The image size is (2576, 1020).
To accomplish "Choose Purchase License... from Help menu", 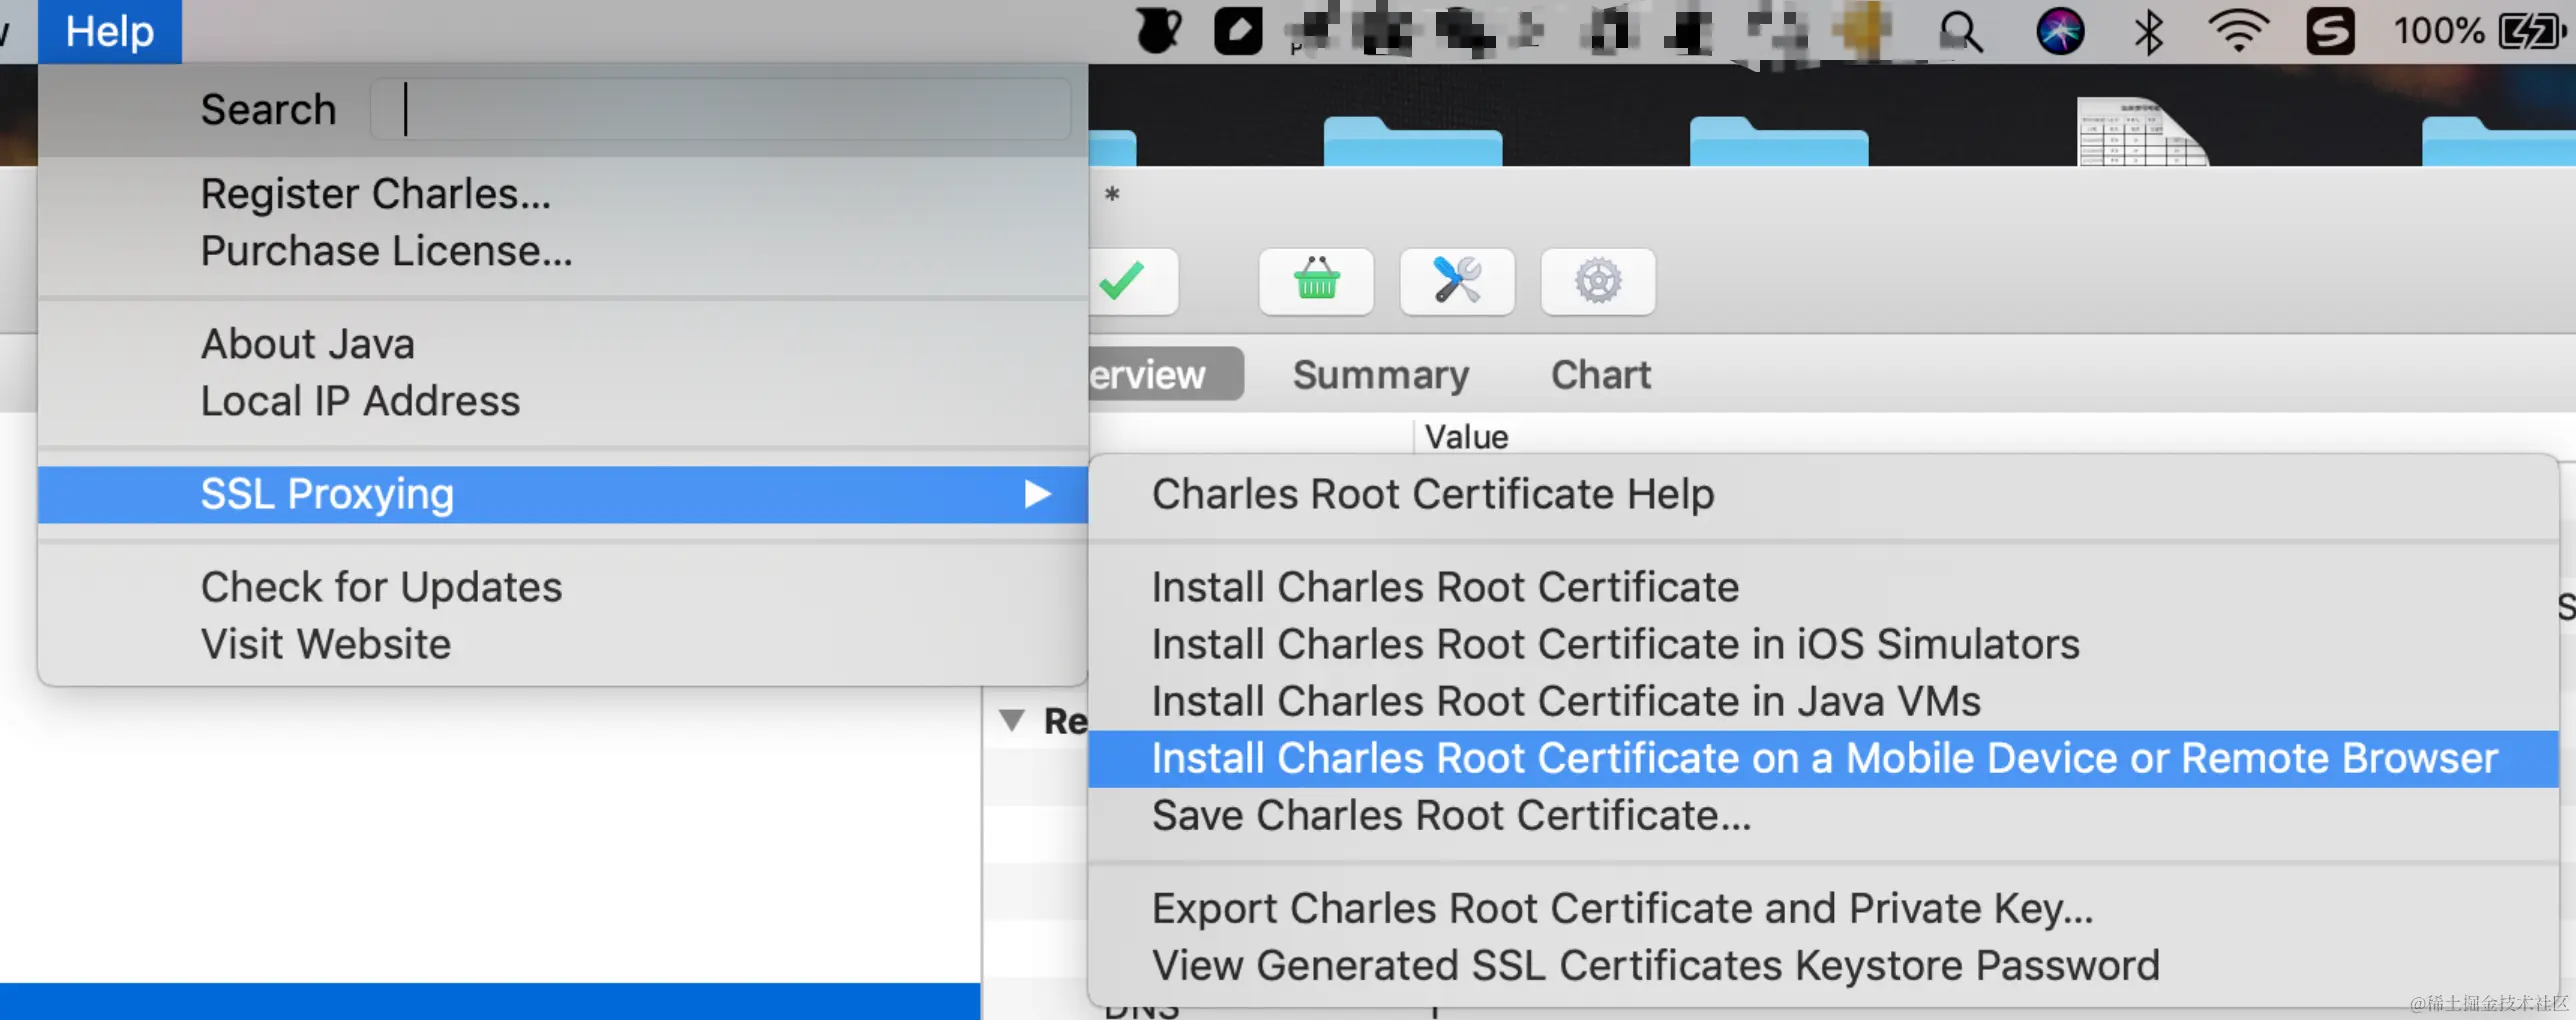I will pyautogui.click(x=562, y=251).
